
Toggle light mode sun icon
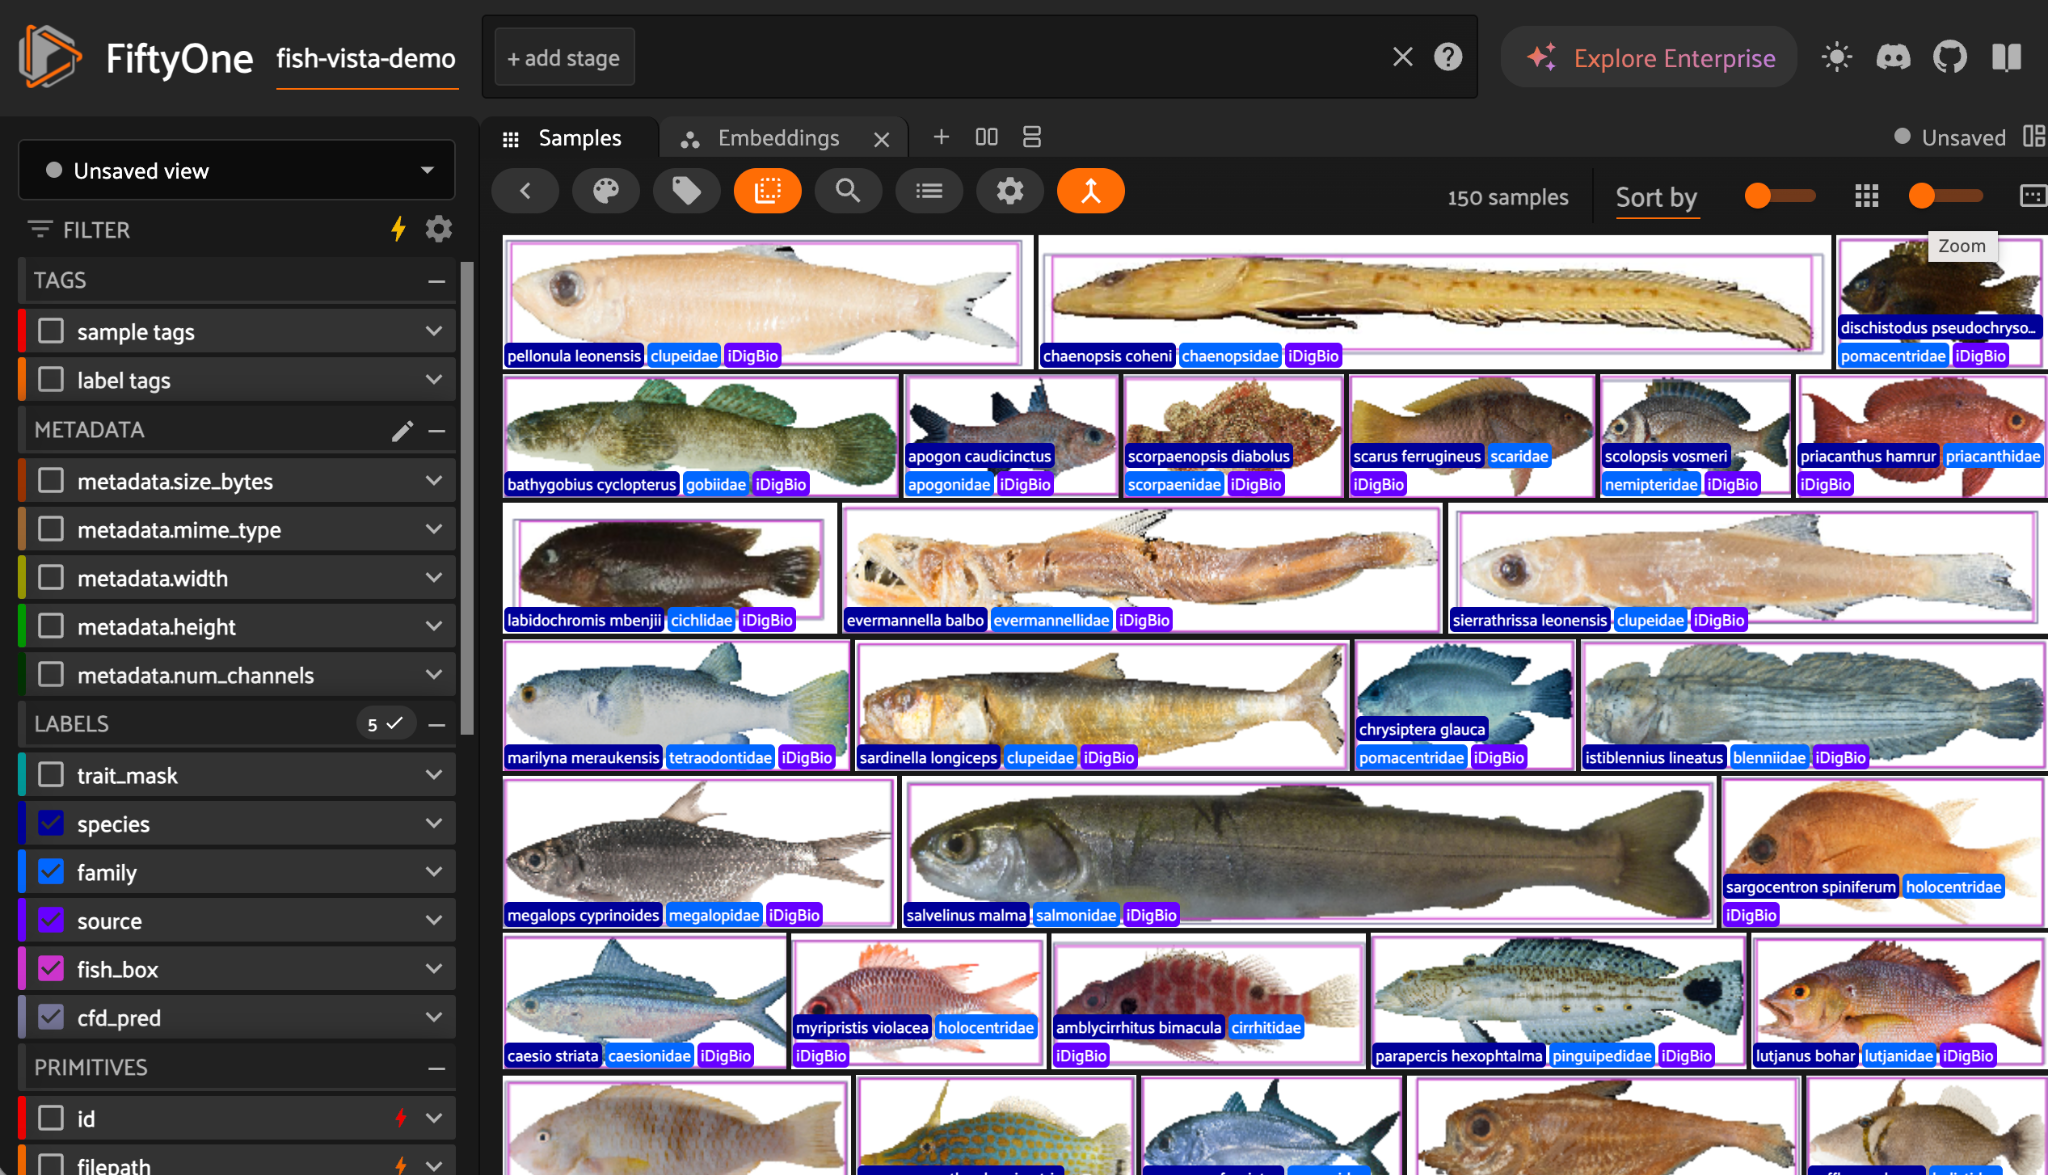pos(1836,57)
